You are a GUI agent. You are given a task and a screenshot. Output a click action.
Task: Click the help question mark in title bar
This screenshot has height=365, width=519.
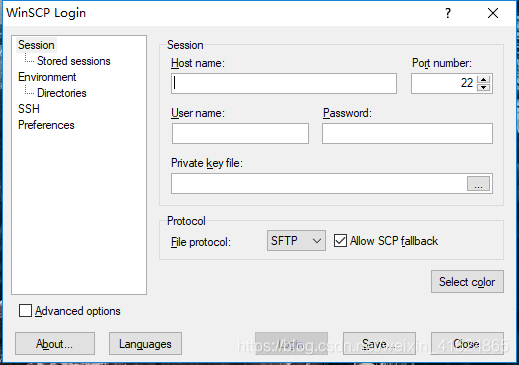coord(448,13)
